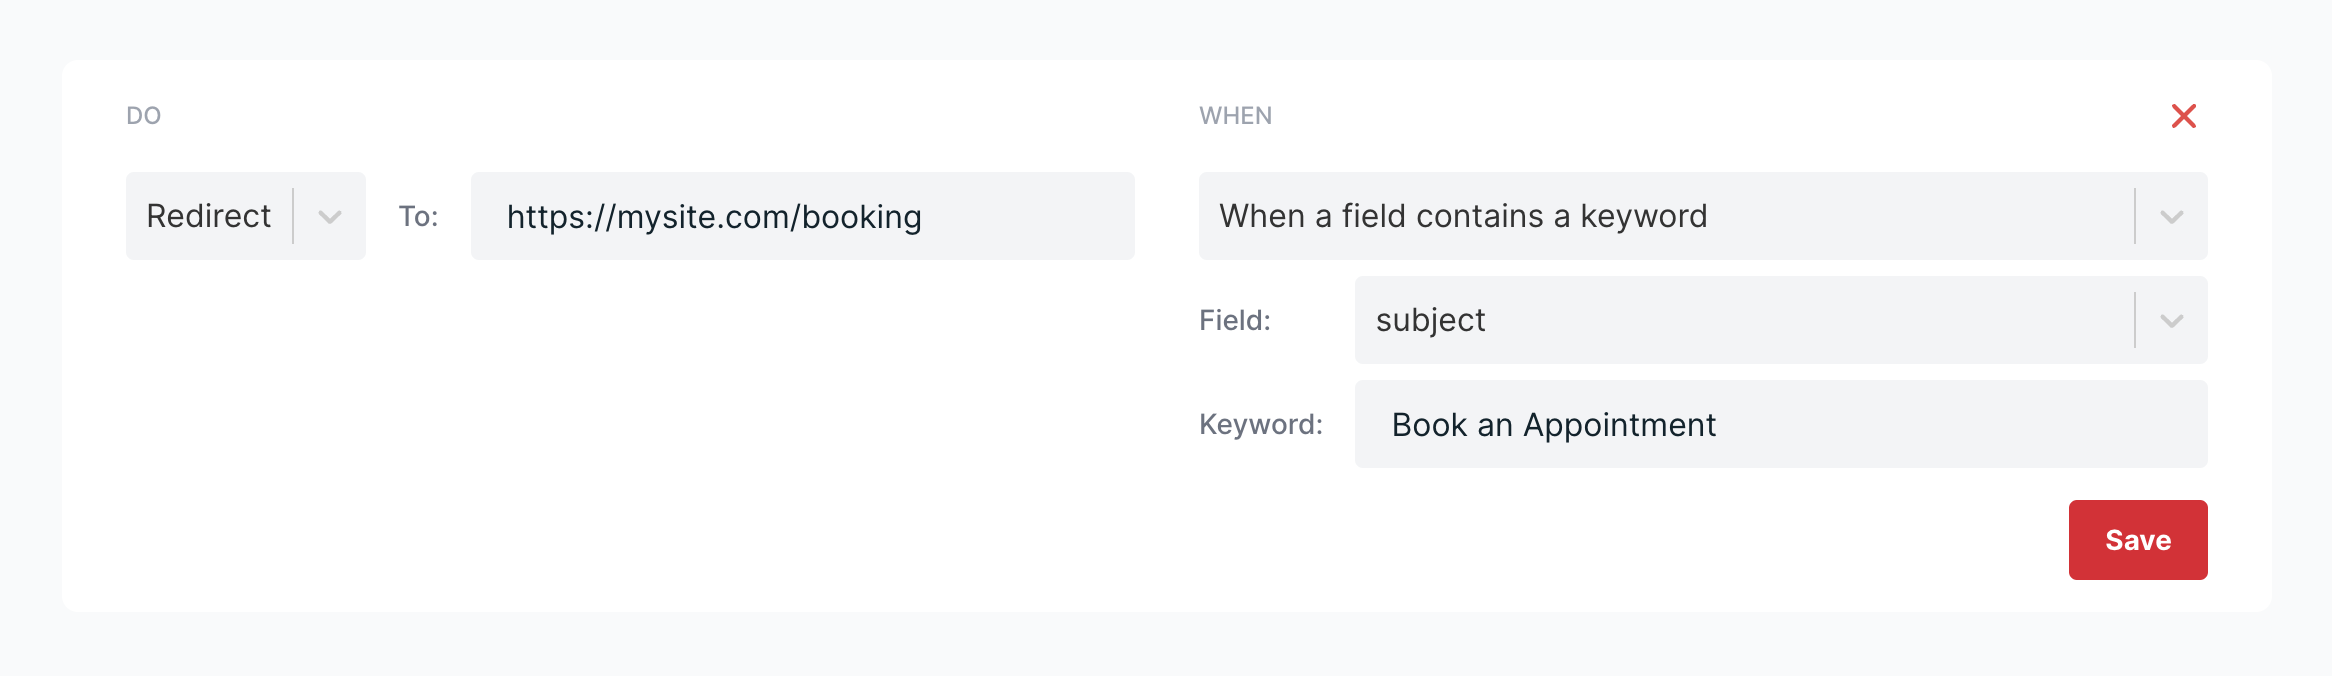Viewport: 2332px width, 676px height.
Task: Click the WHEN section heading
Action: [x=1235, y=116]
